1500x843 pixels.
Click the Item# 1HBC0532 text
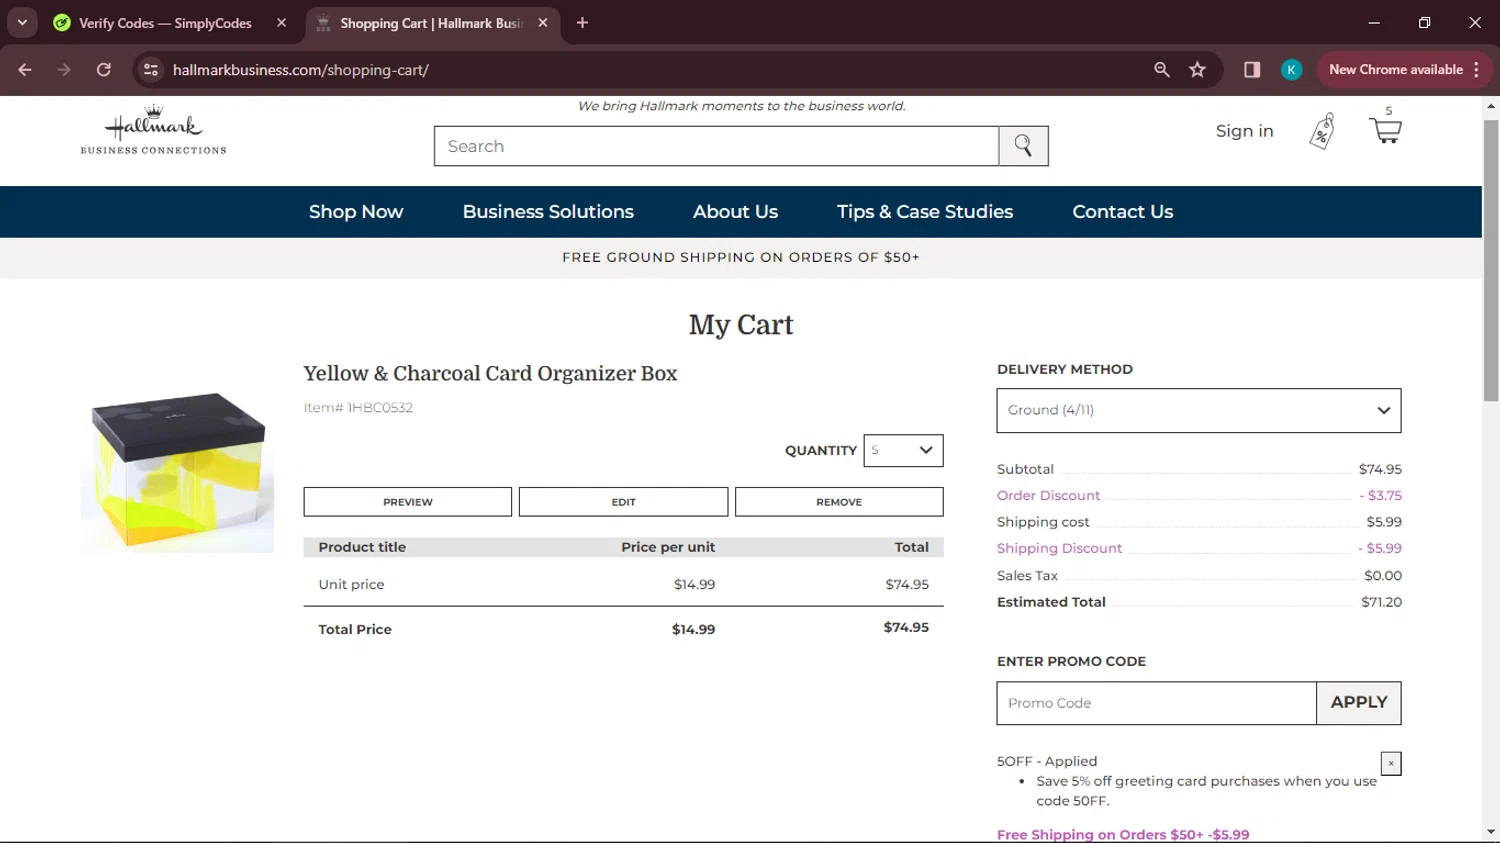[358, 407]
